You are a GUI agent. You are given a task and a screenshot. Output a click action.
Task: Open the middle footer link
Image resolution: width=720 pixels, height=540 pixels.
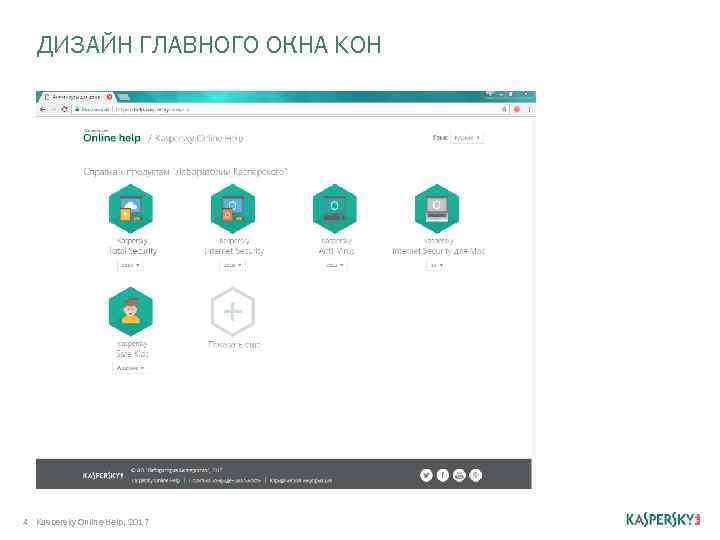(x=225, y=480)
